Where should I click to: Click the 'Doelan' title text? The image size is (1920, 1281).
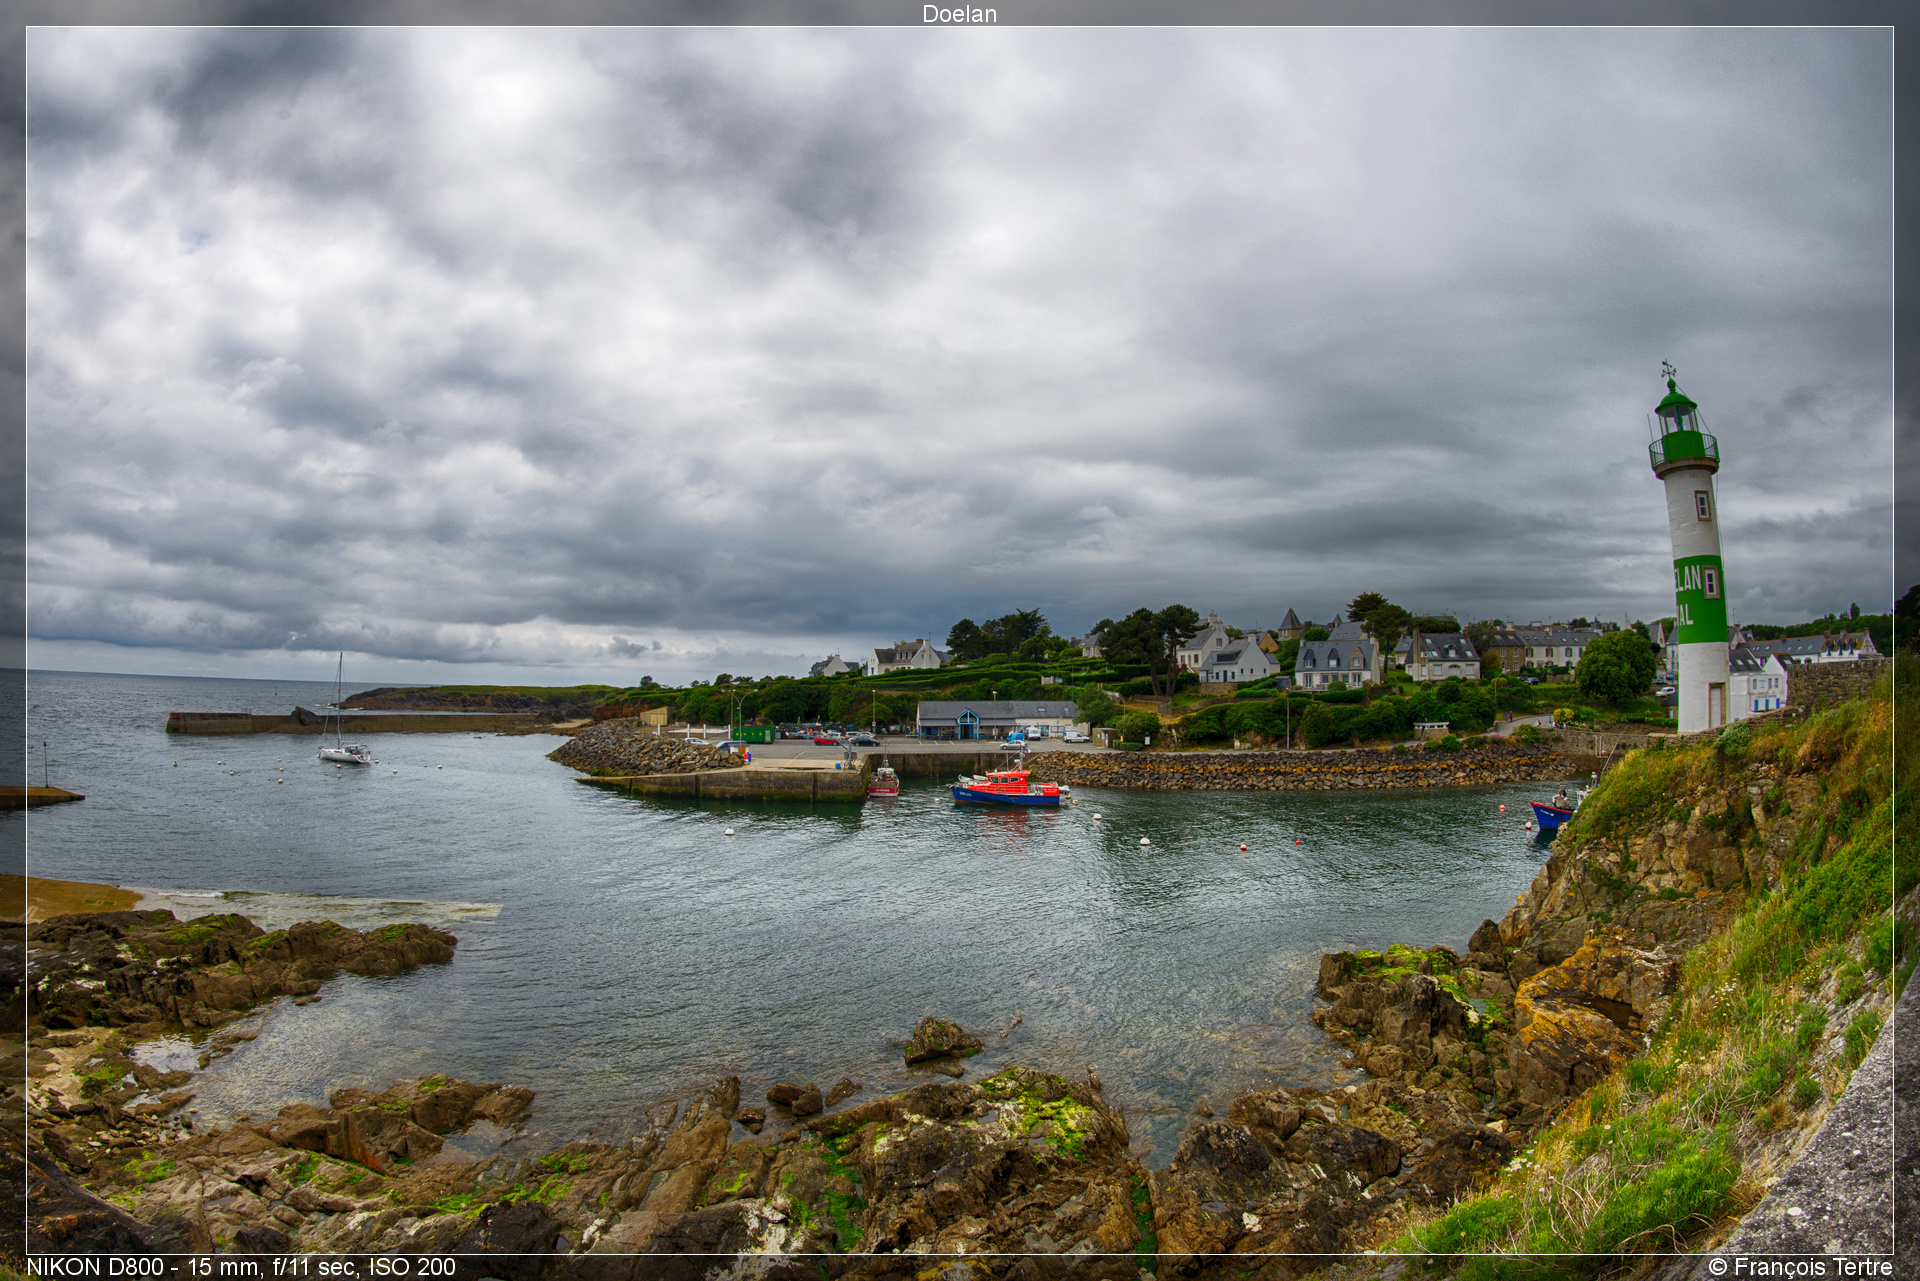(959, 14)
